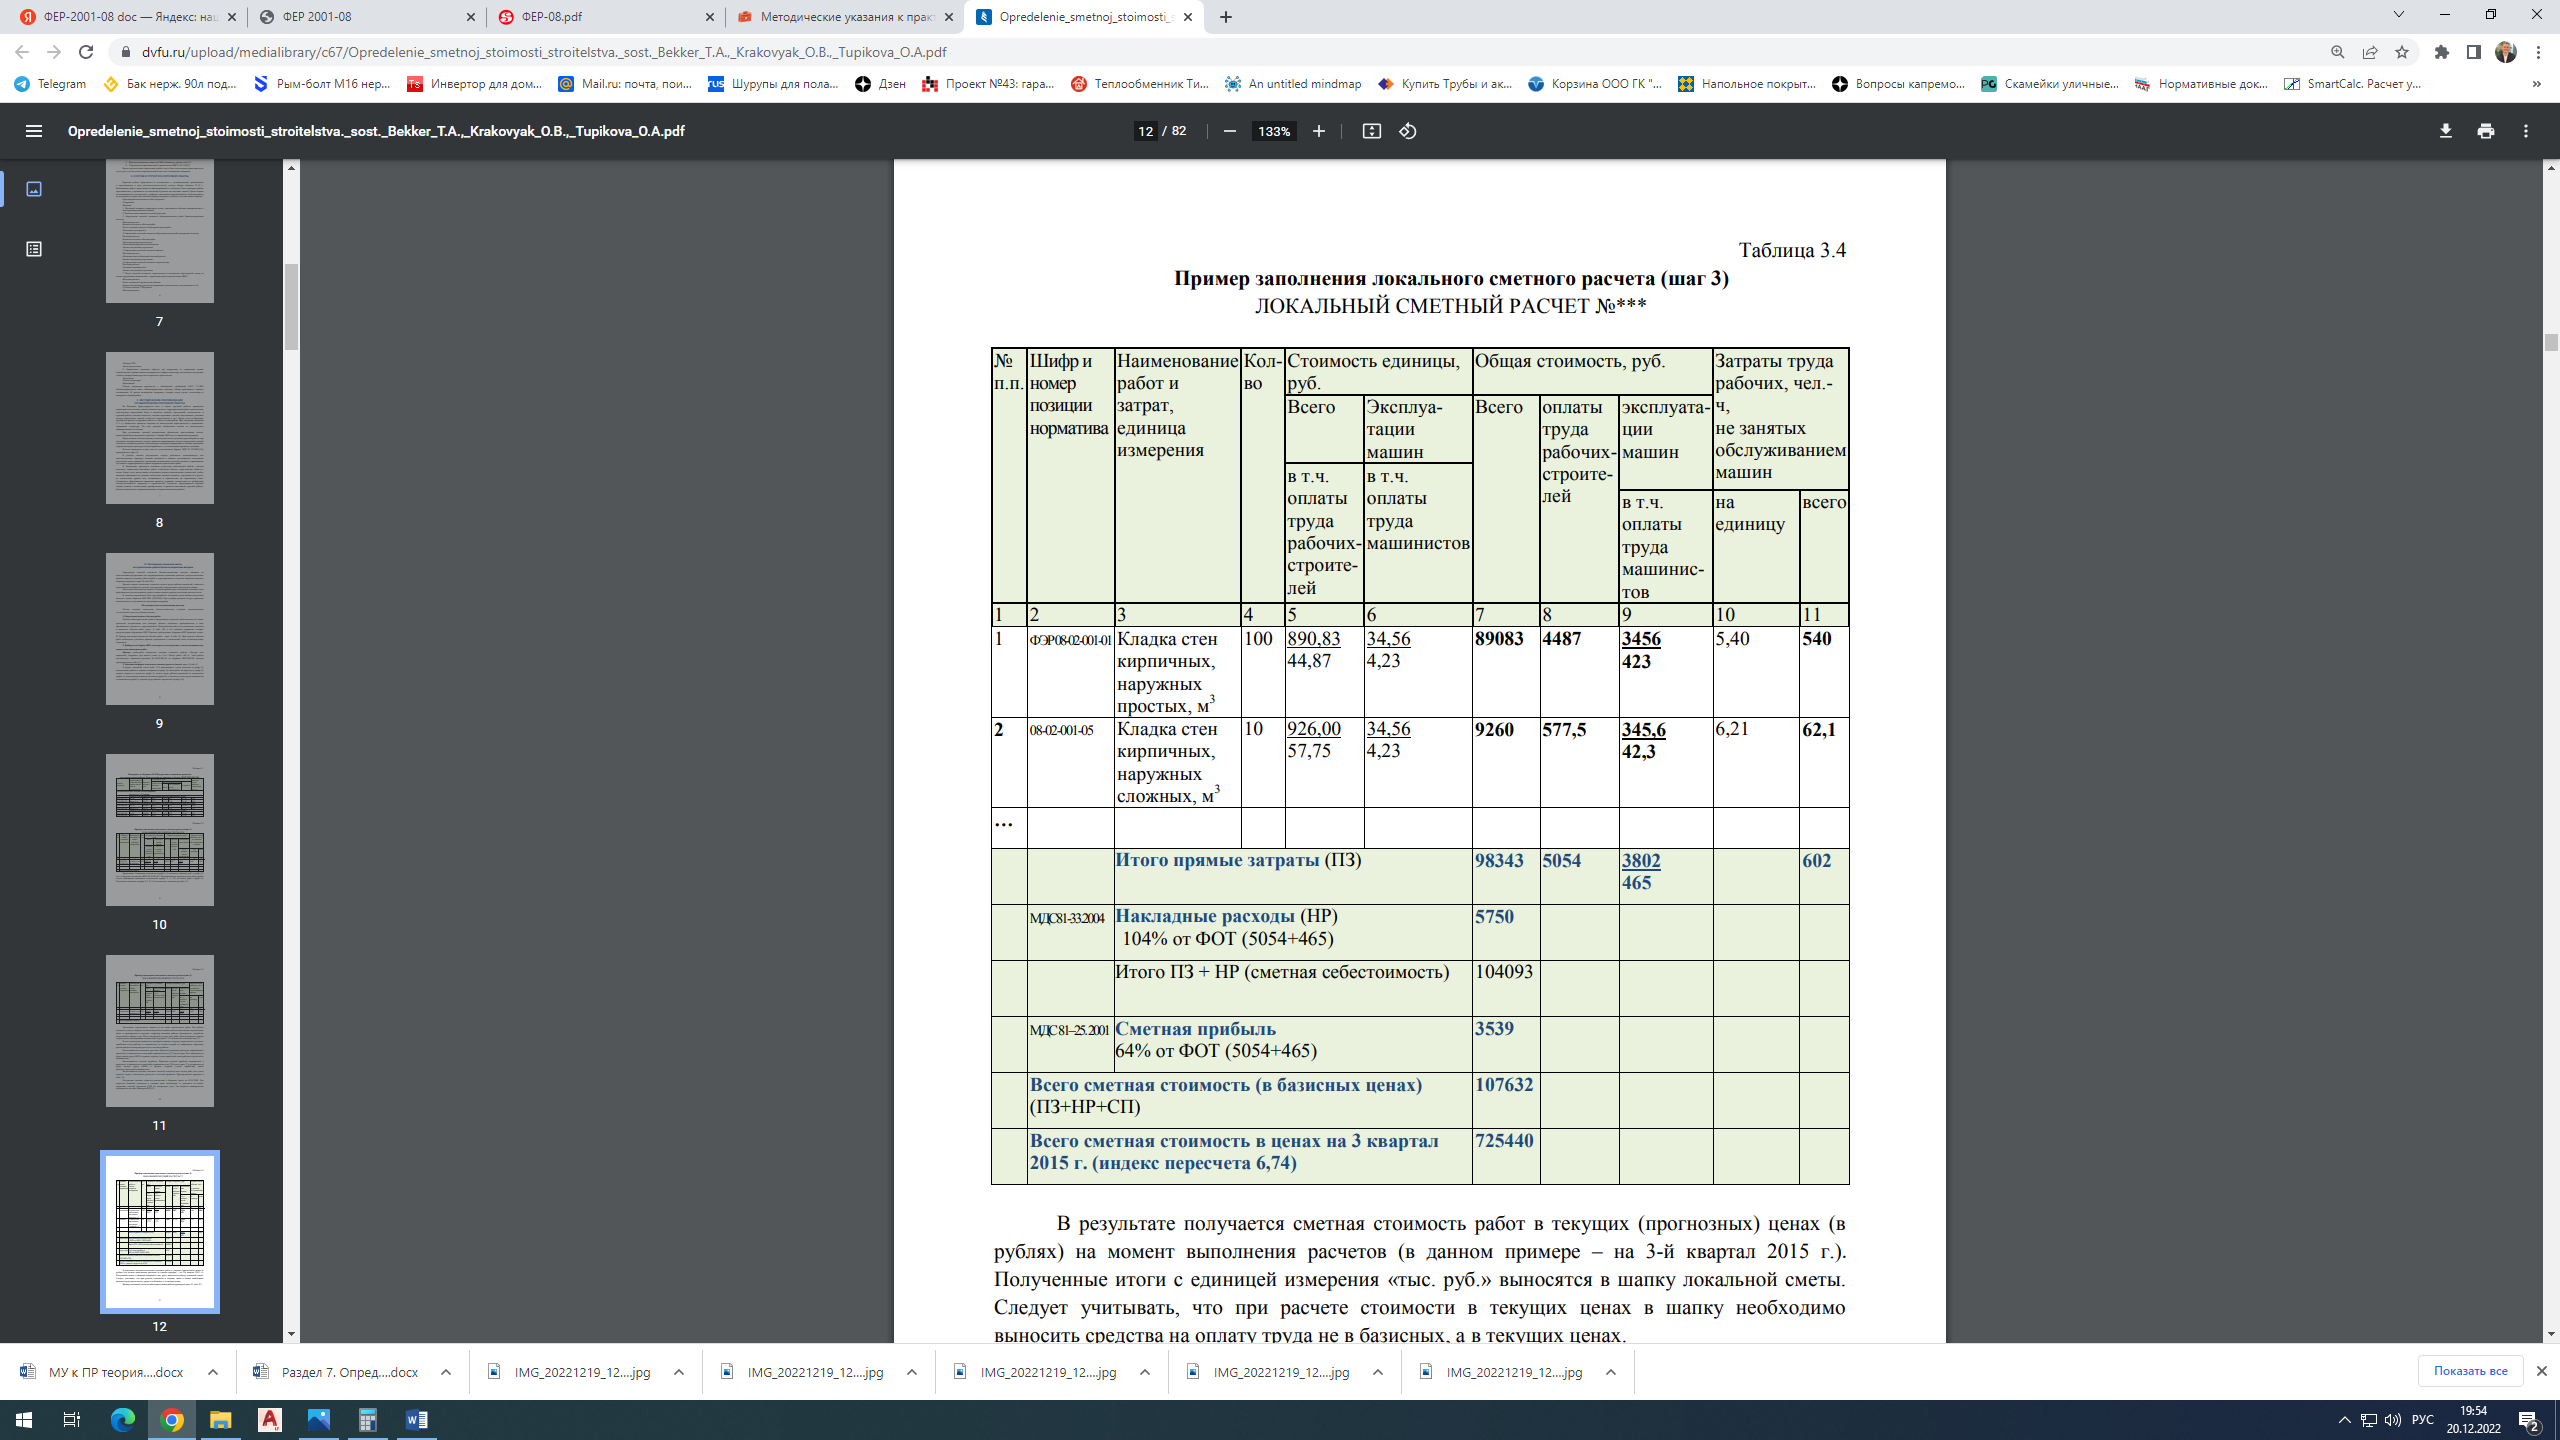
Task: Close the ФЕР-08.pdf tab
Action: tap(710, 17)
